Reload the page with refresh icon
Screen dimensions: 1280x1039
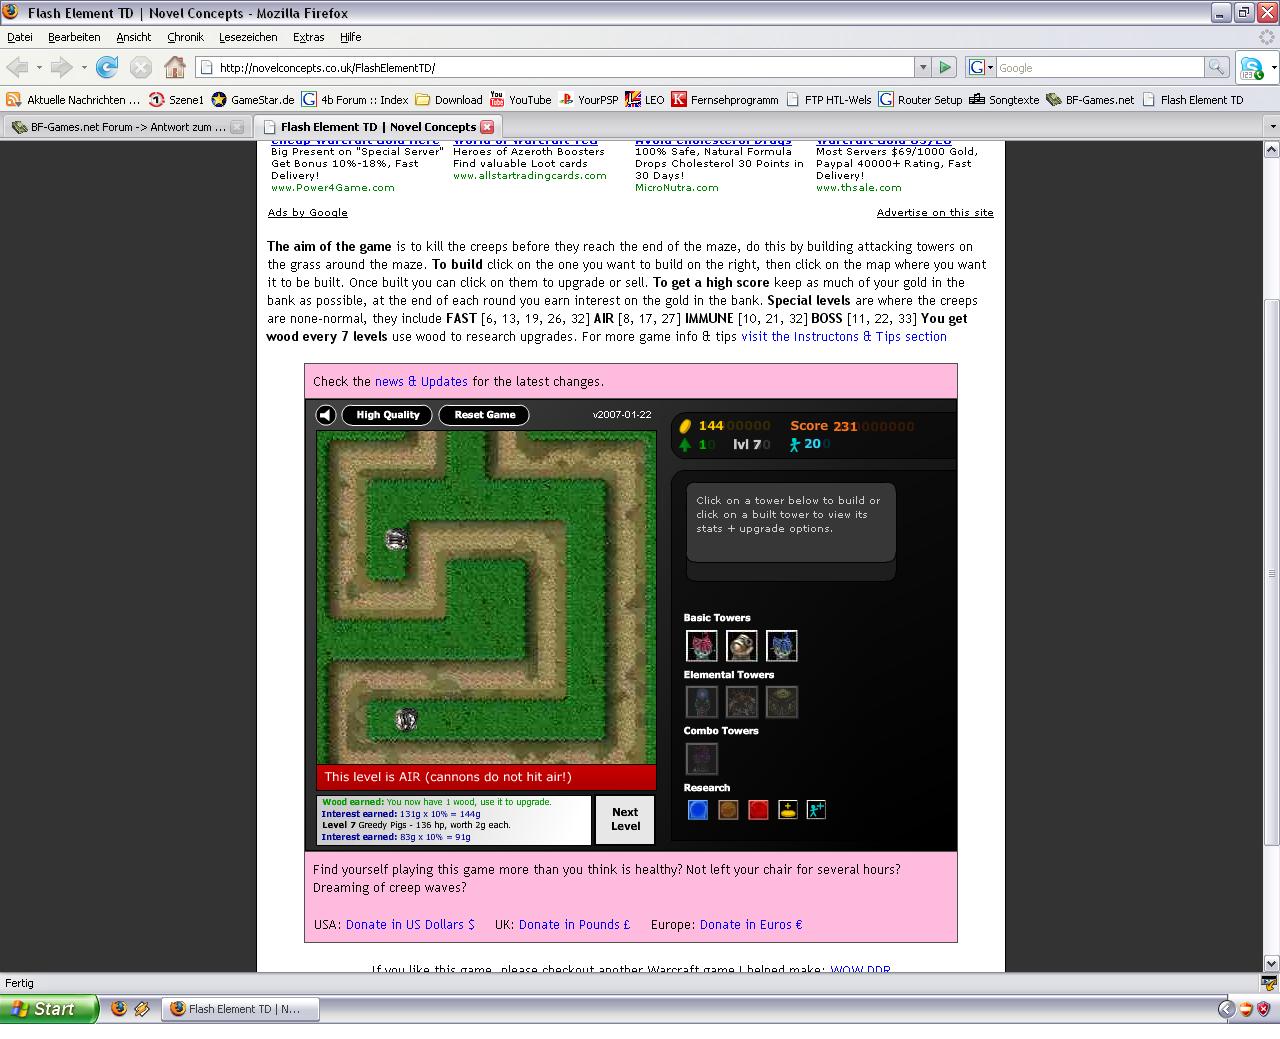[x=107, y=67]
